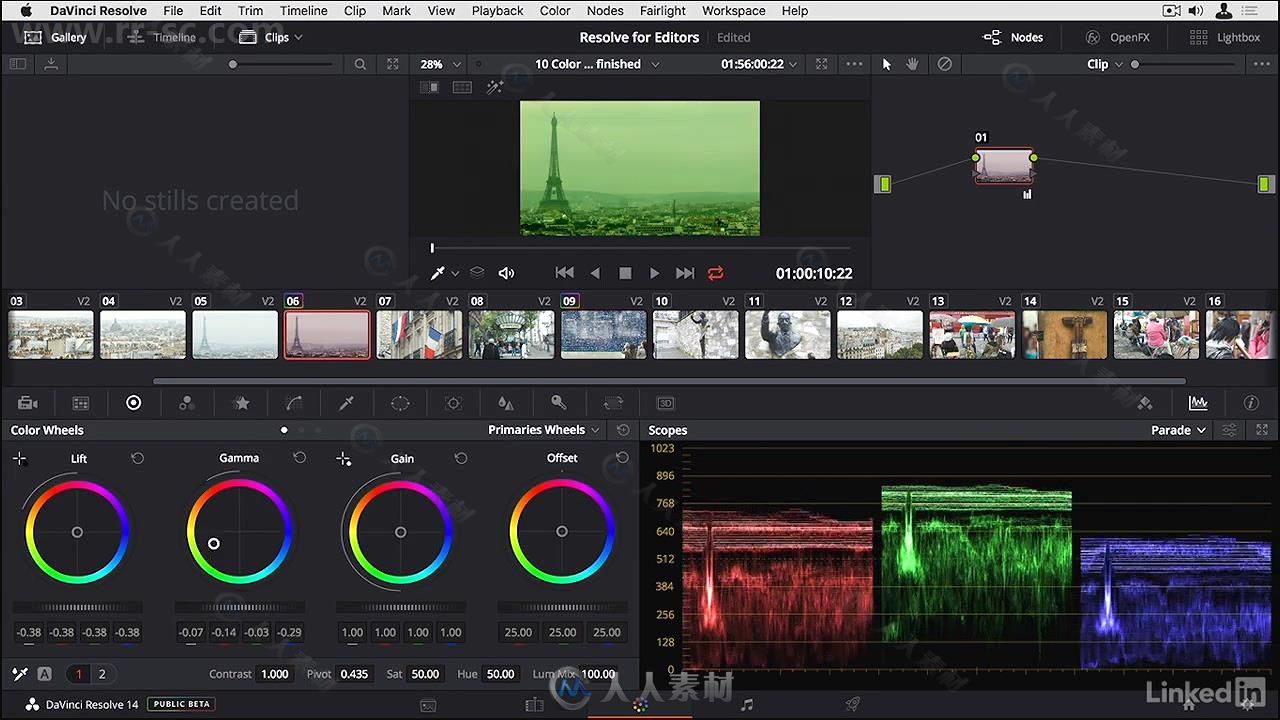Mute viewer audio speaker icon
1280x720 pixels.
506,273
